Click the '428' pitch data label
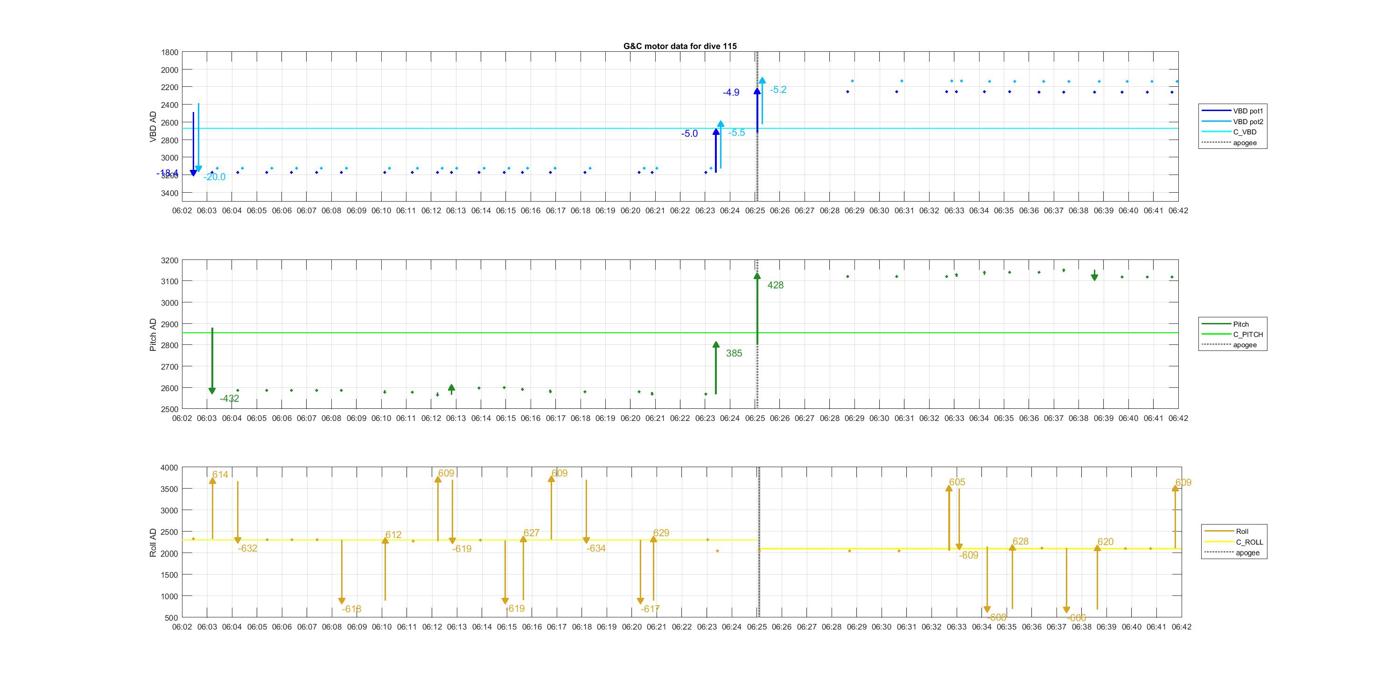The height and width of the screenshot is (693, 1400). tap(775, 285)
